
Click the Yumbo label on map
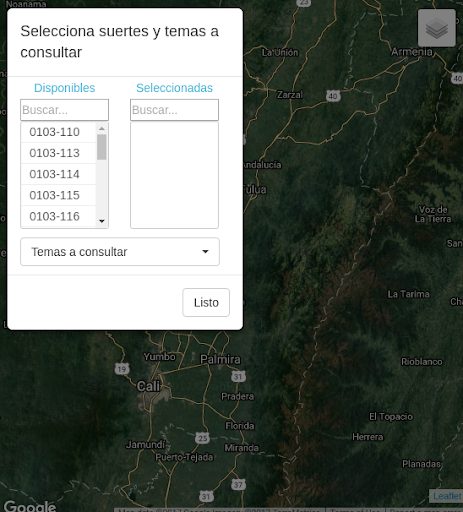coord(159,357)
